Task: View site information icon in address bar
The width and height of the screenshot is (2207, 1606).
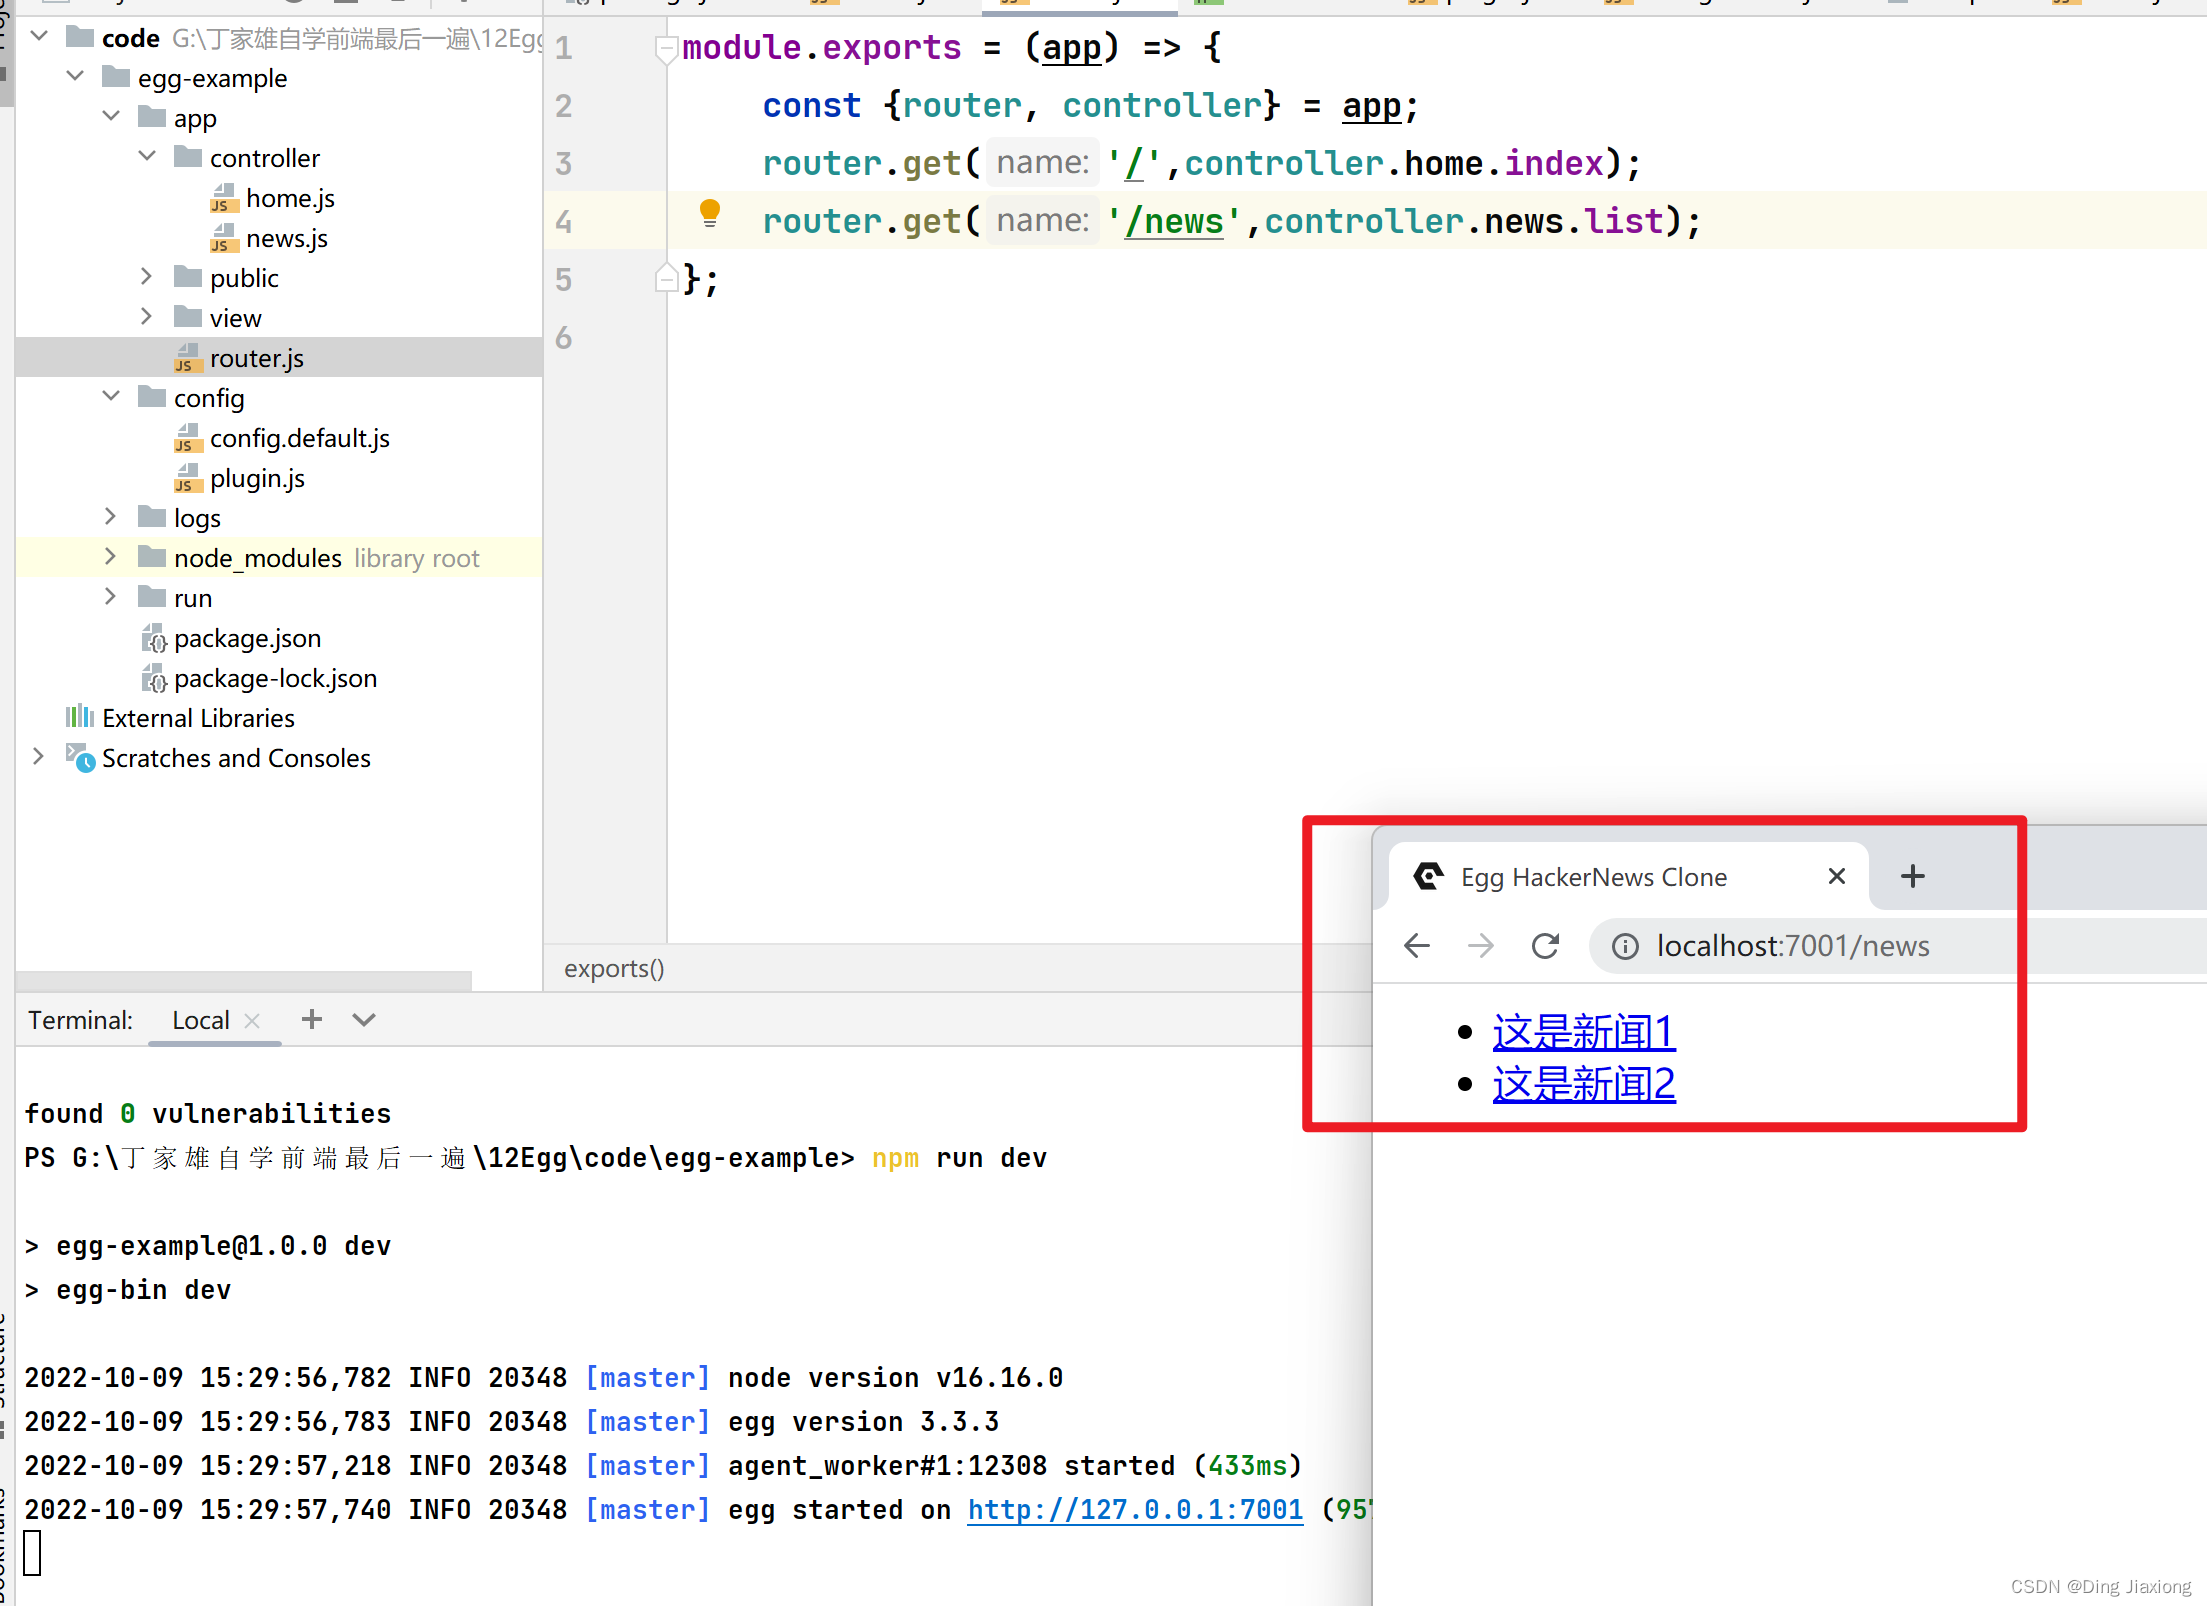Action: coord(1625,946)
